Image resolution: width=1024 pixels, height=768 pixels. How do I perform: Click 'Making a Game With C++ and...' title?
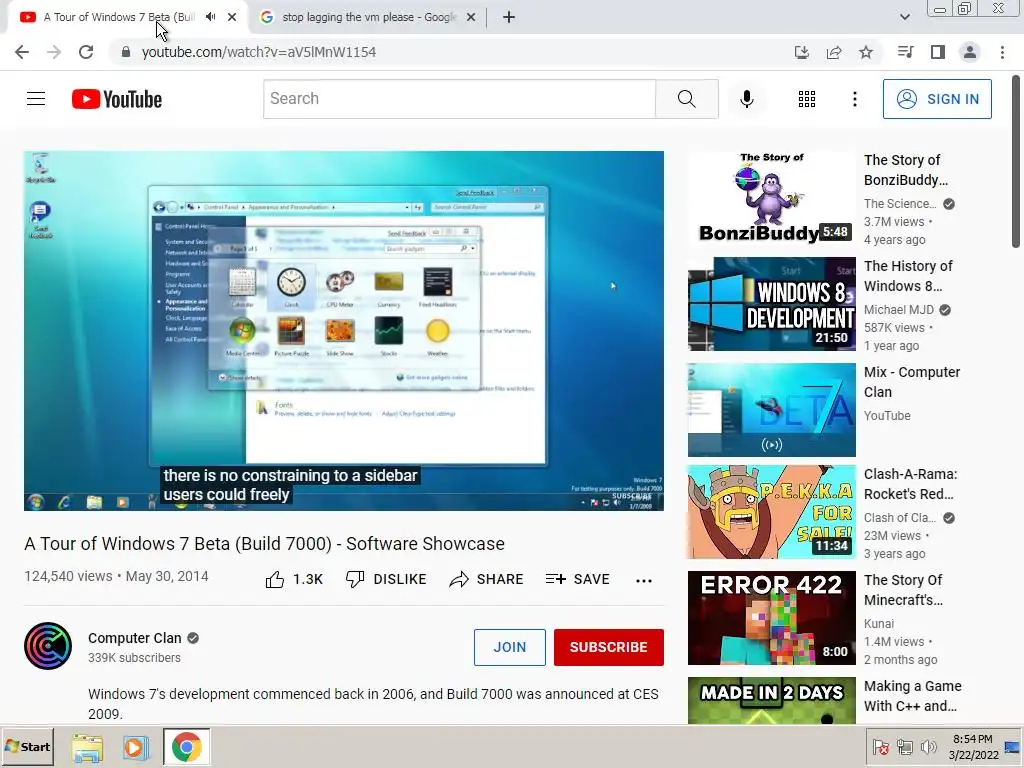tap(912, 696)
